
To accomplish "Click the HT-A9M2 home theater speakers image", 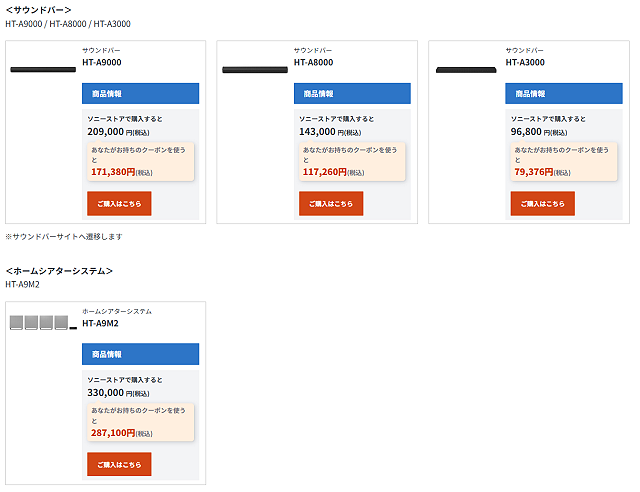I will coord(43,323).
